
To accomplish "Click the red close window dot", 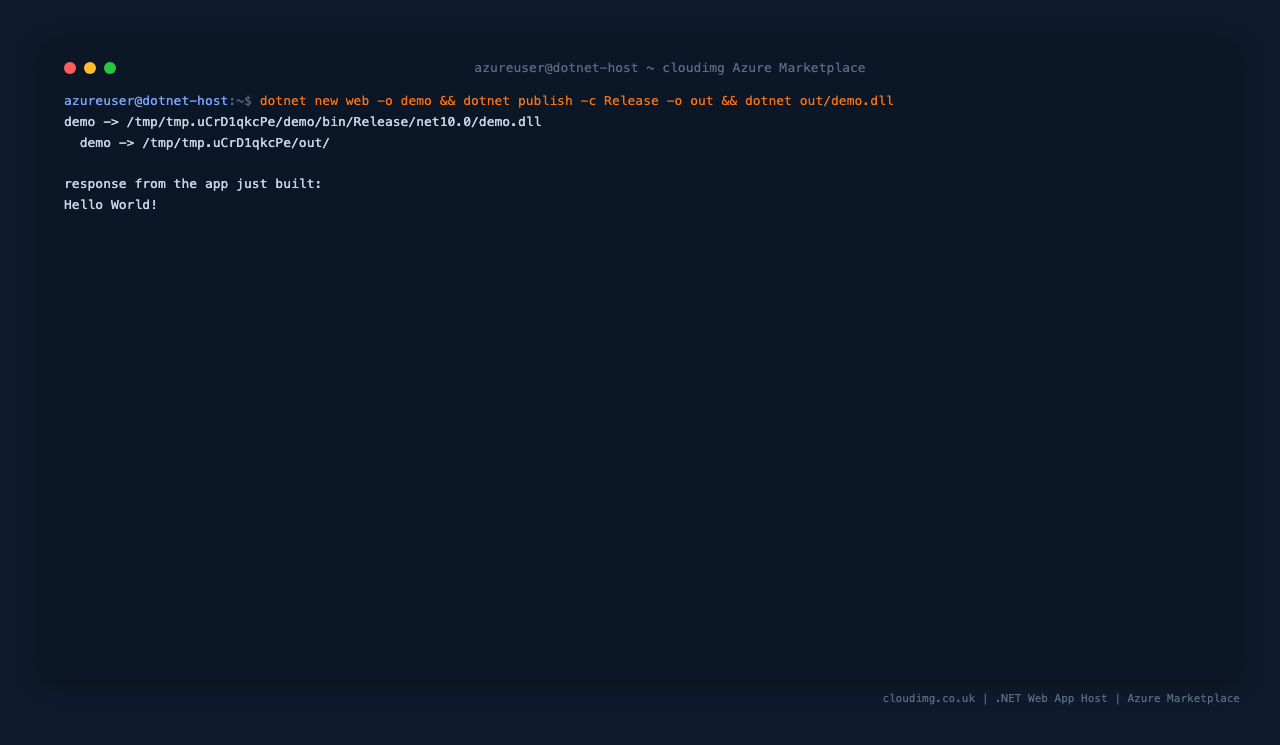I will [70, 68].
